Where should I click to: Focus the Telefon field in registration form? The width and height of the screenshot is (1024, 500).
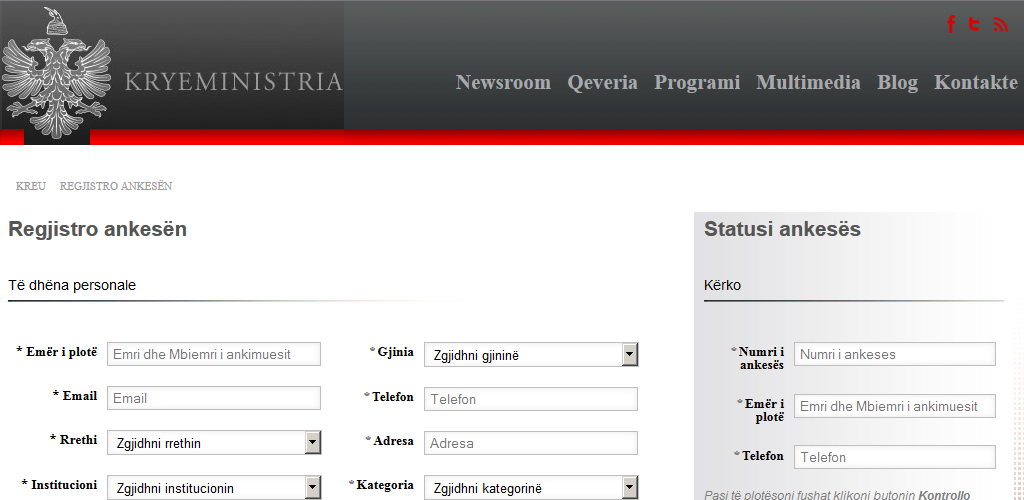pyautogui.click(x=530, y=398)
